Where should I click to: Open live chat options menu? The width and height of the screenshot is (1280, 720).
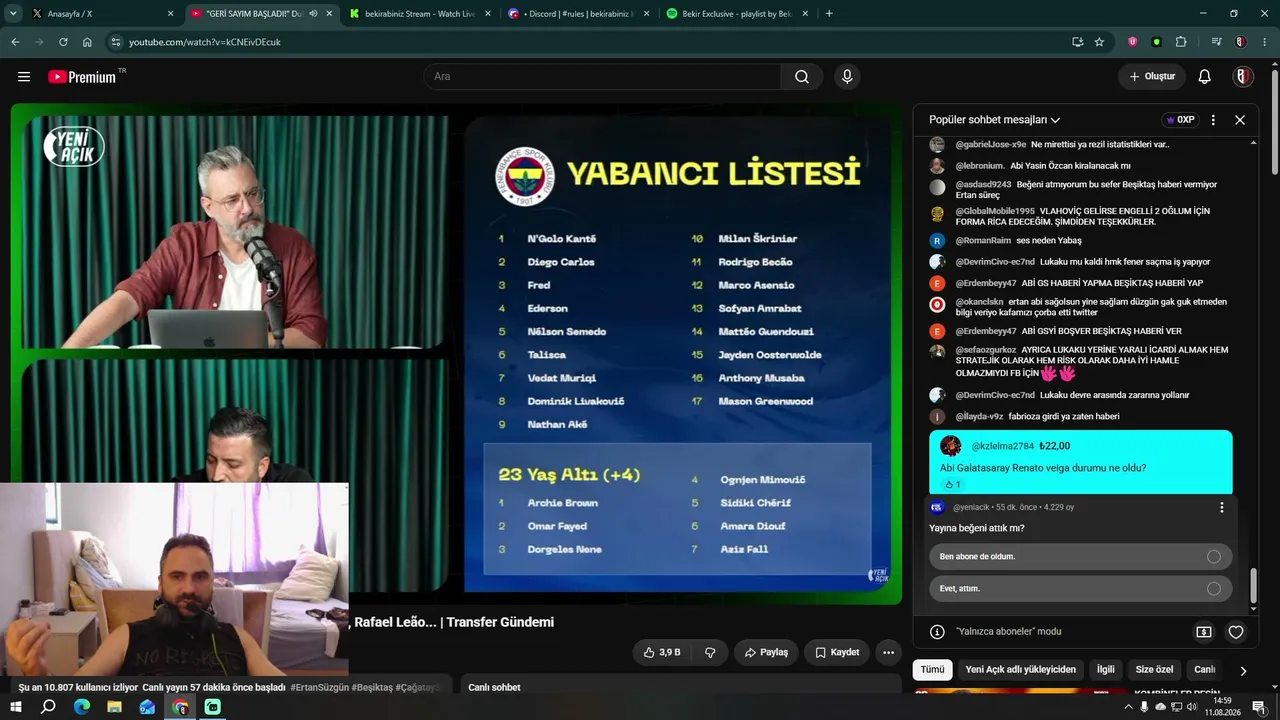1213,120
